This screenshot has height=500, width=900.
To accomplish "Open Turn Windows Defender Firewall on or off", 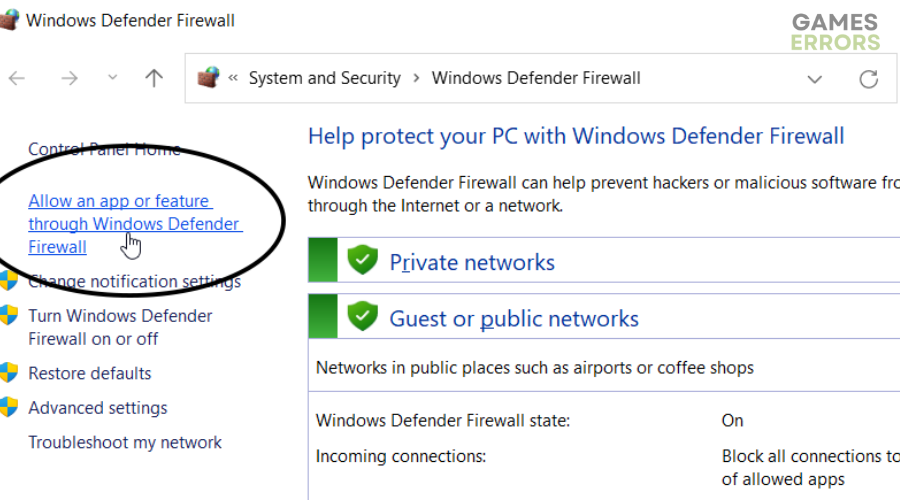I will 120,327.
